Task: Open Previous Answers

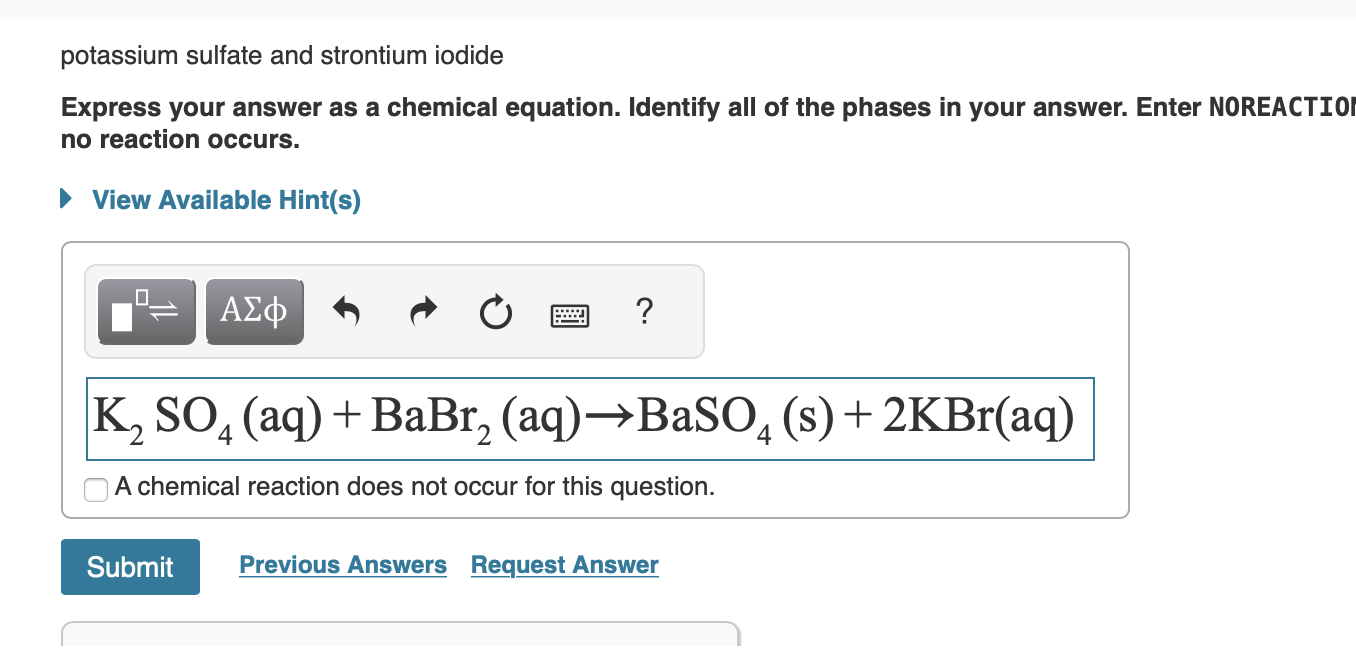Action: click(x=342, y=565)
